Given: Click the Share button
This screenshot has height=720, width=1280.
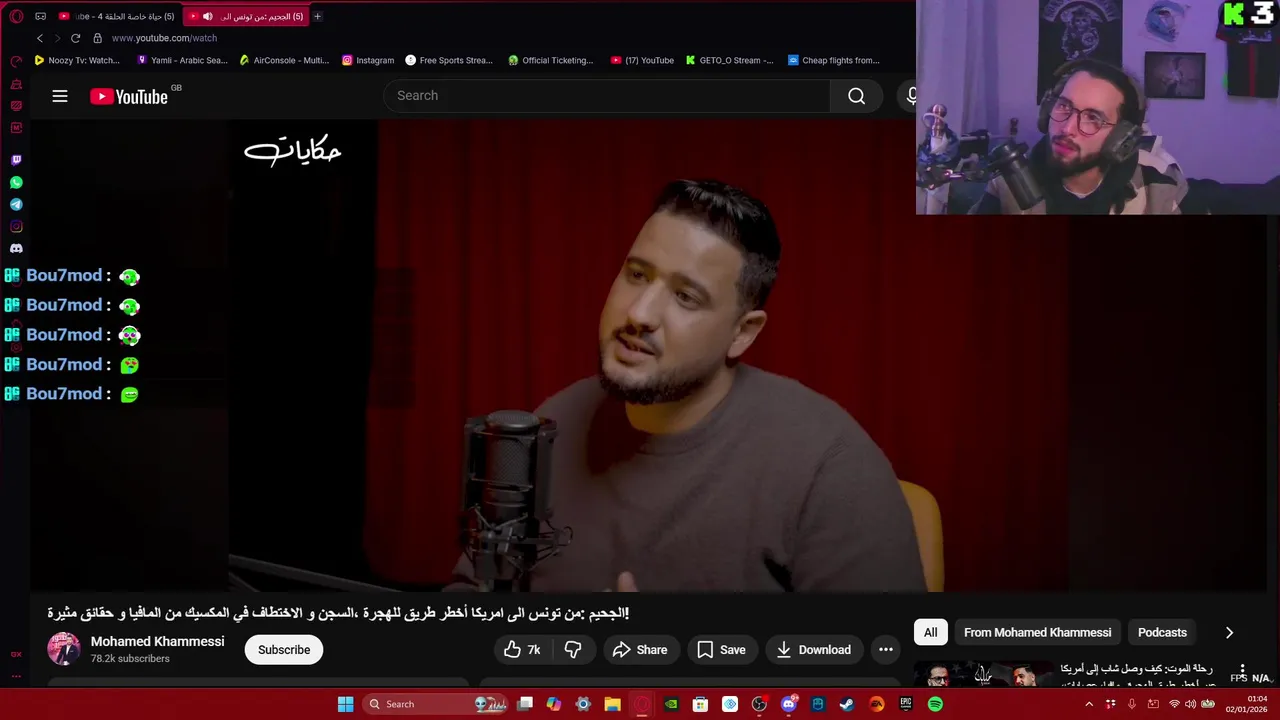Looking at the screenshot, I should tap(640, 650).
